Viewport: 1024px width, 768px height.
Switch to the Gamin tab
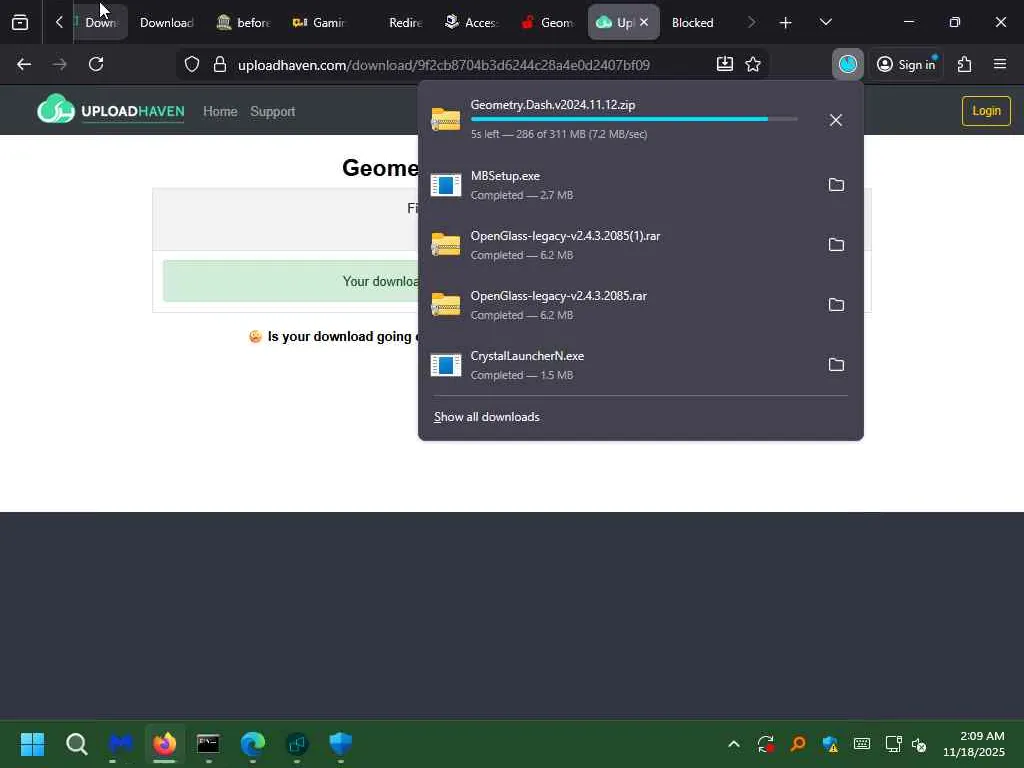coord(320,23)
